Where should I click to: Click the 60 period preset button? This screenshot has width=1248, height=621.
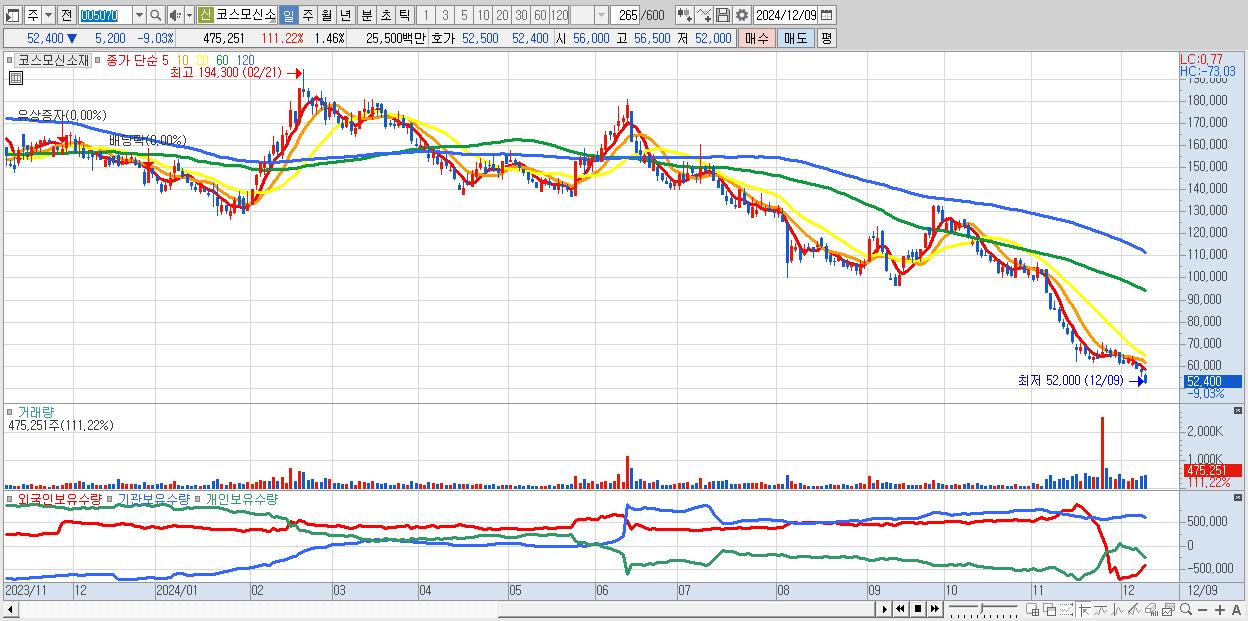click(x=540, y=15)
